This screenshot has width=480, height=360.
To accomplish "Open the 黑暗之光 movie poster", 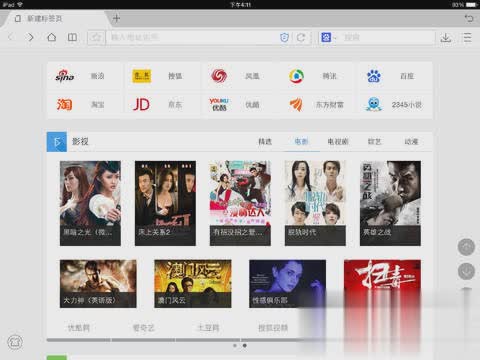I will [90, 203].
